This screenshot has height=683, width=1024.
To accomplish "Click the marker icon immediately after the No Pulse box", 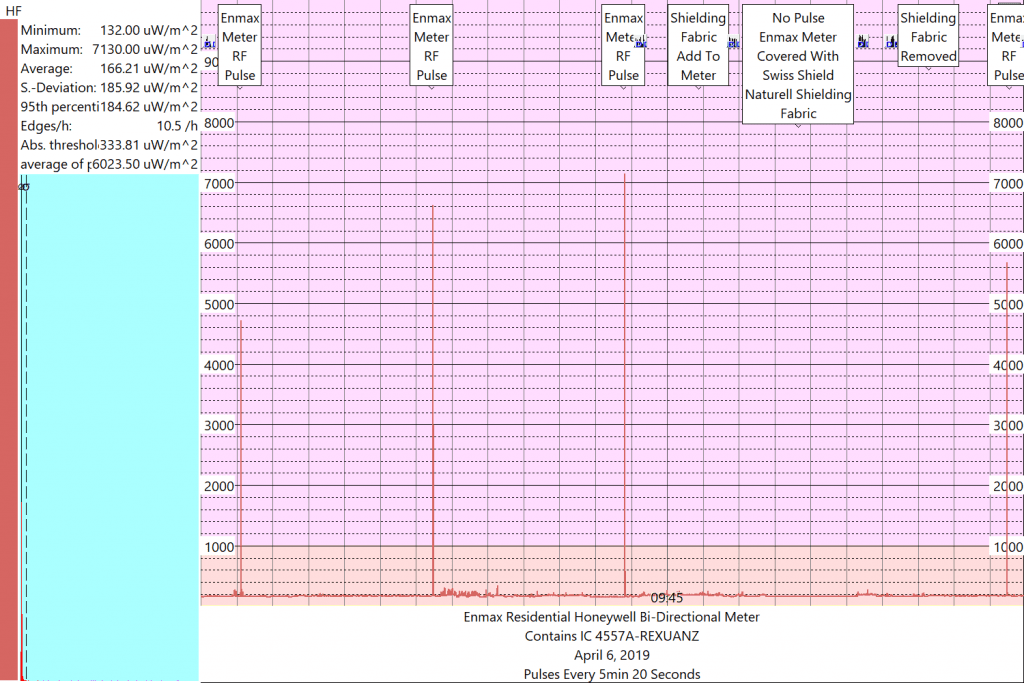I will 860,43.
